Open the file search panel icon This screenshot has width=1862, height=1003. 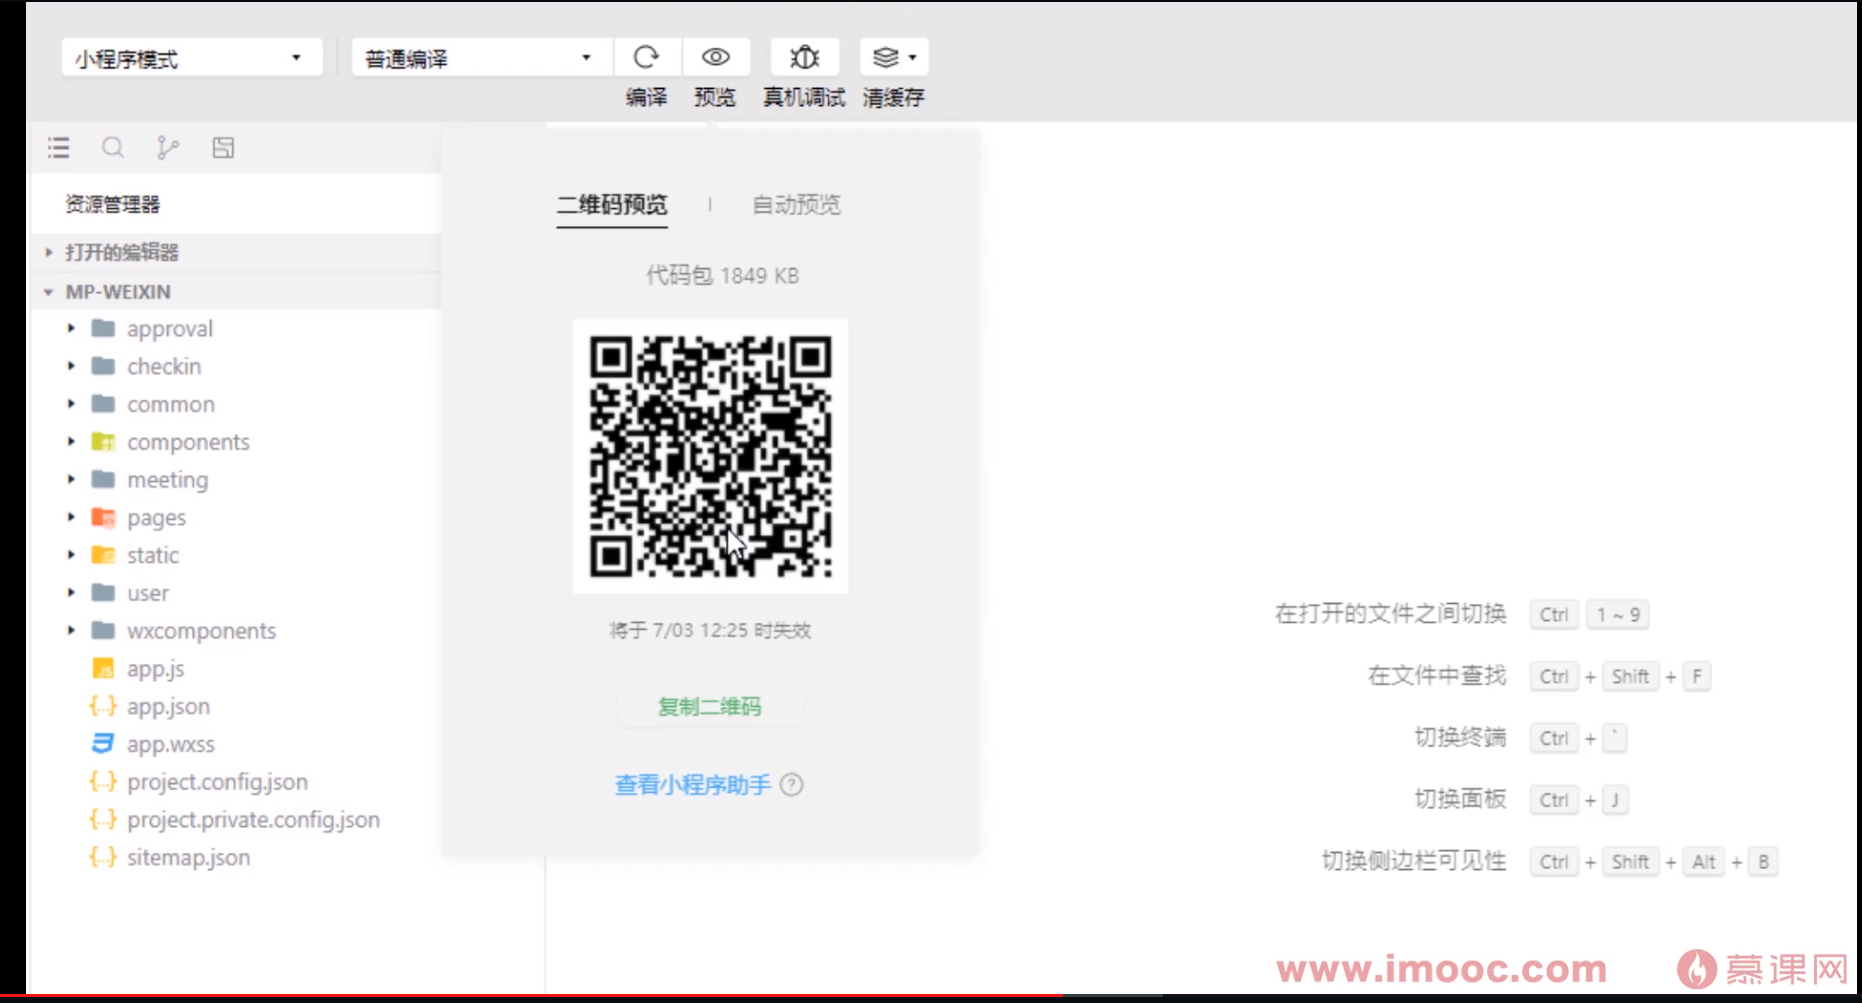(113, 147)
